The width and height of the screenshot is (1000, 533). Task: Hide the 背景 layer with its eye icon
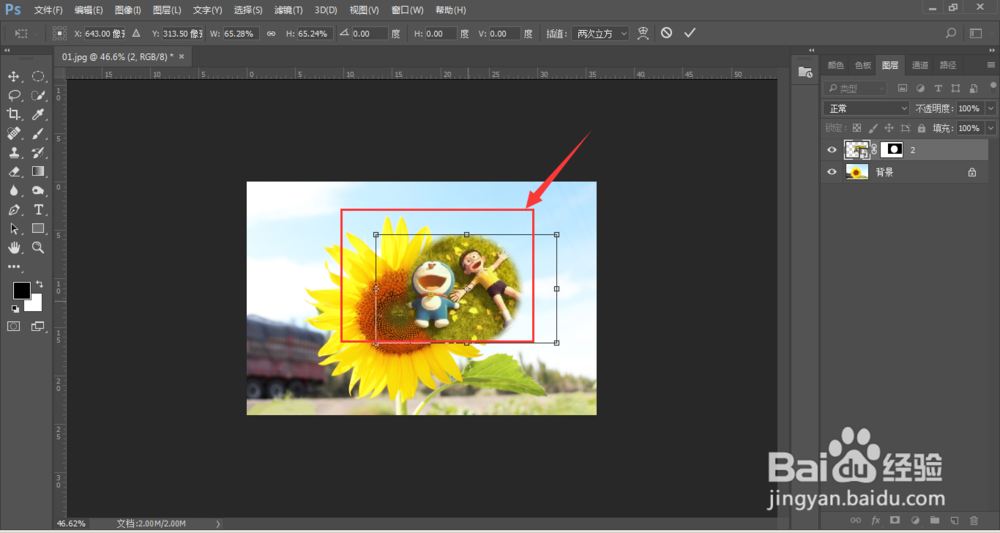[x=832, y=172]
